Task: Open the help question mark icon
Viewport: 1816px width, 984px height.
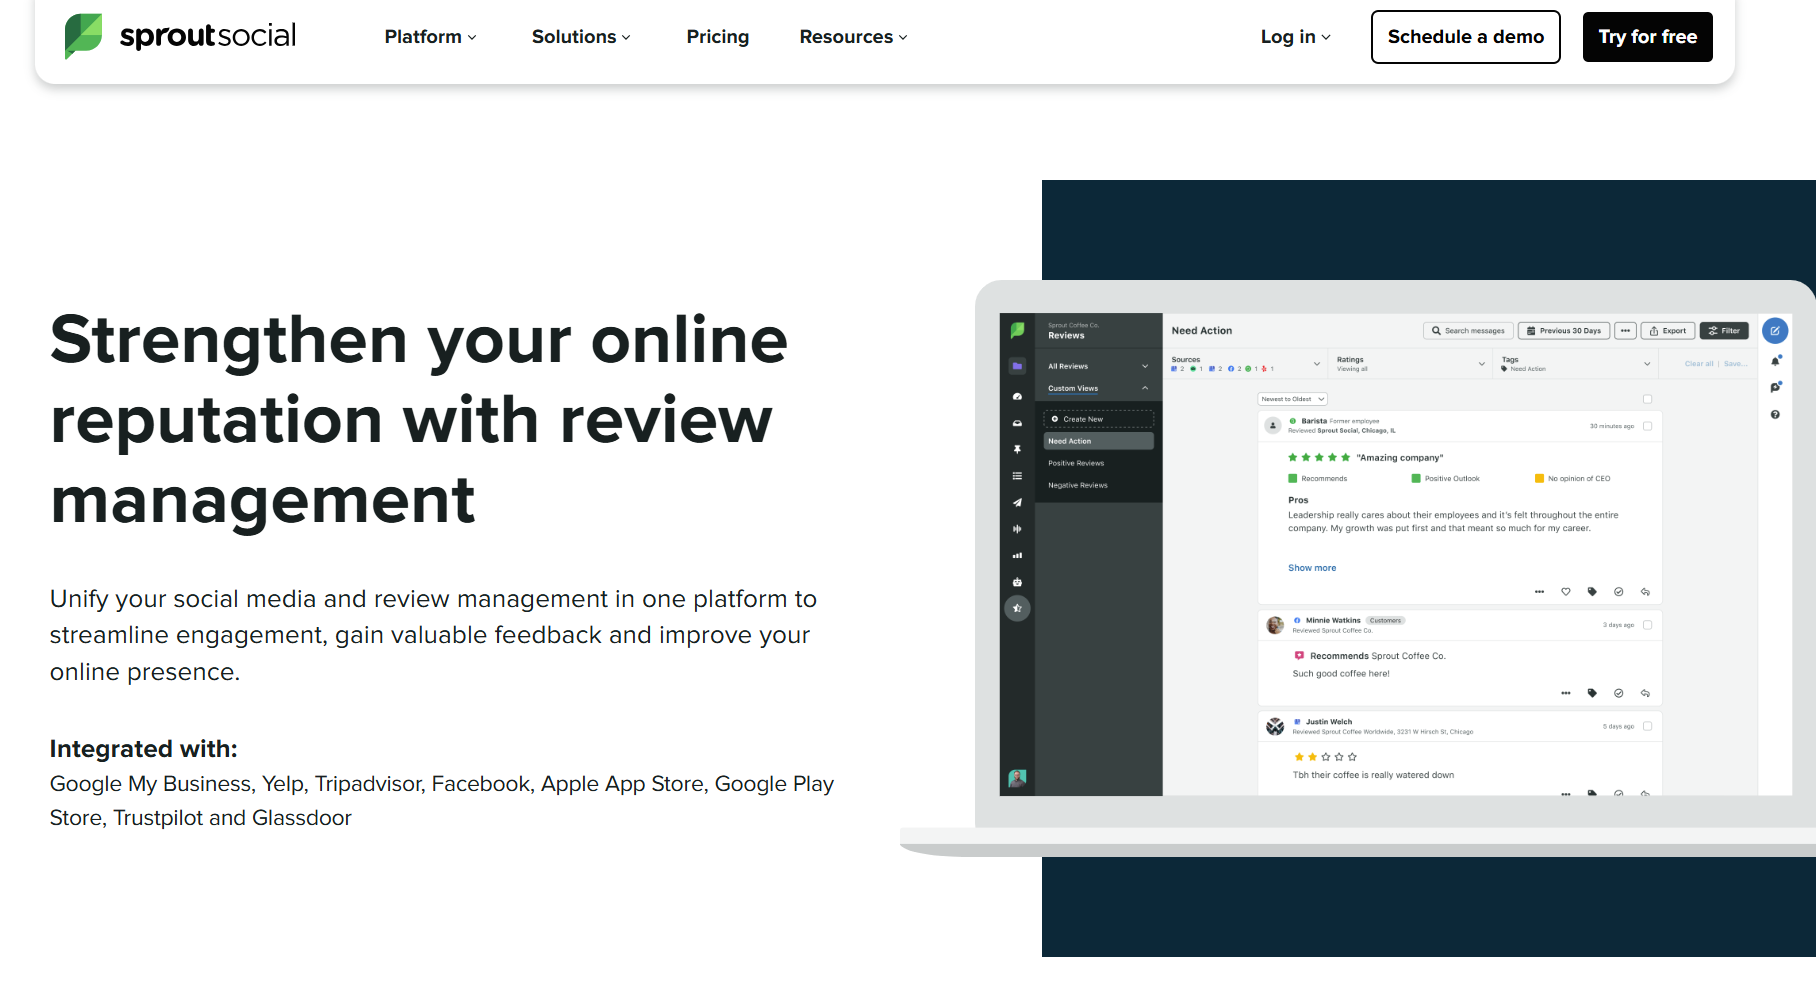Action: pyautogui.click(x=1777, y=413)
